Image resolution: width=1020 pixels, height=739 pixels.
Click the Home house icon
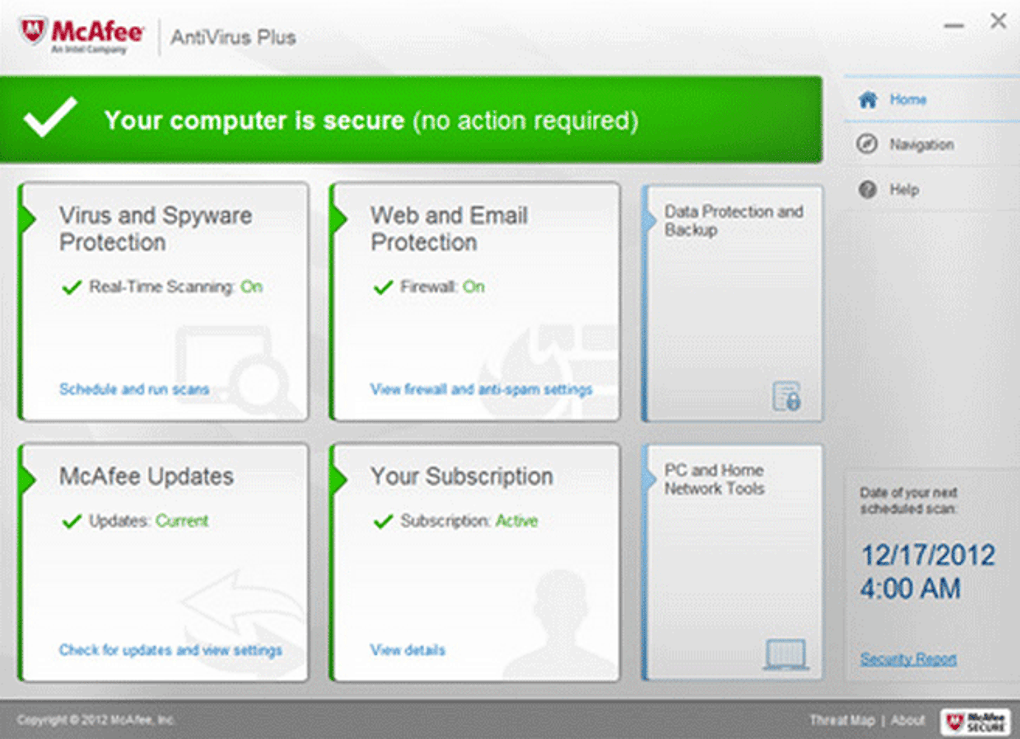(868, 100)
